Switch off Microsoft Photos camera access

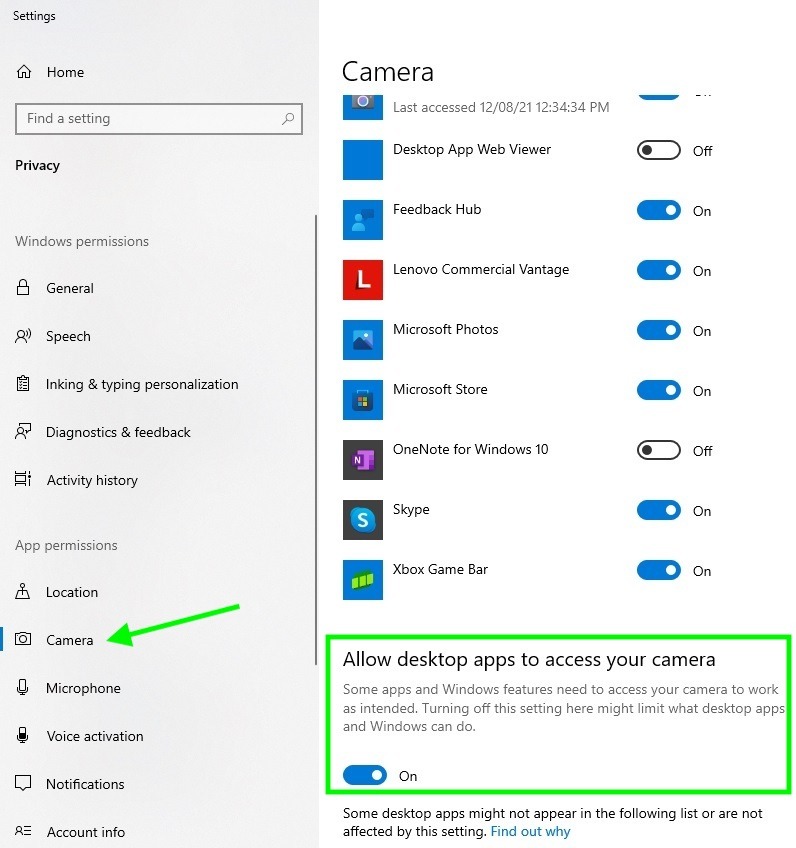tap(659, 330)
